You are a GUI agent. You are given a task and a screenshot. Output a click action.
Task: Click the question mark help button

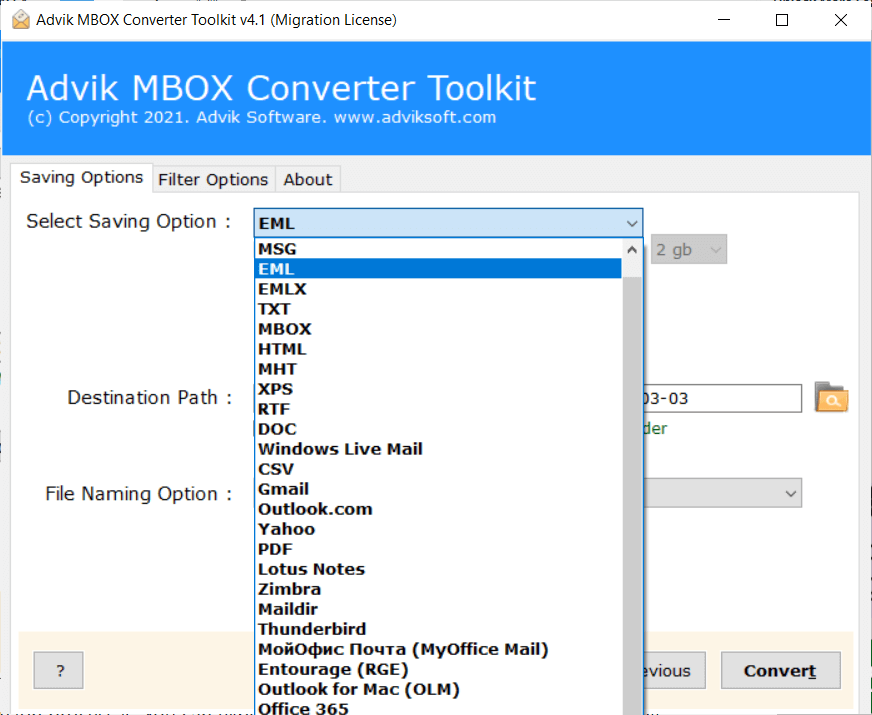click(58, 671)
